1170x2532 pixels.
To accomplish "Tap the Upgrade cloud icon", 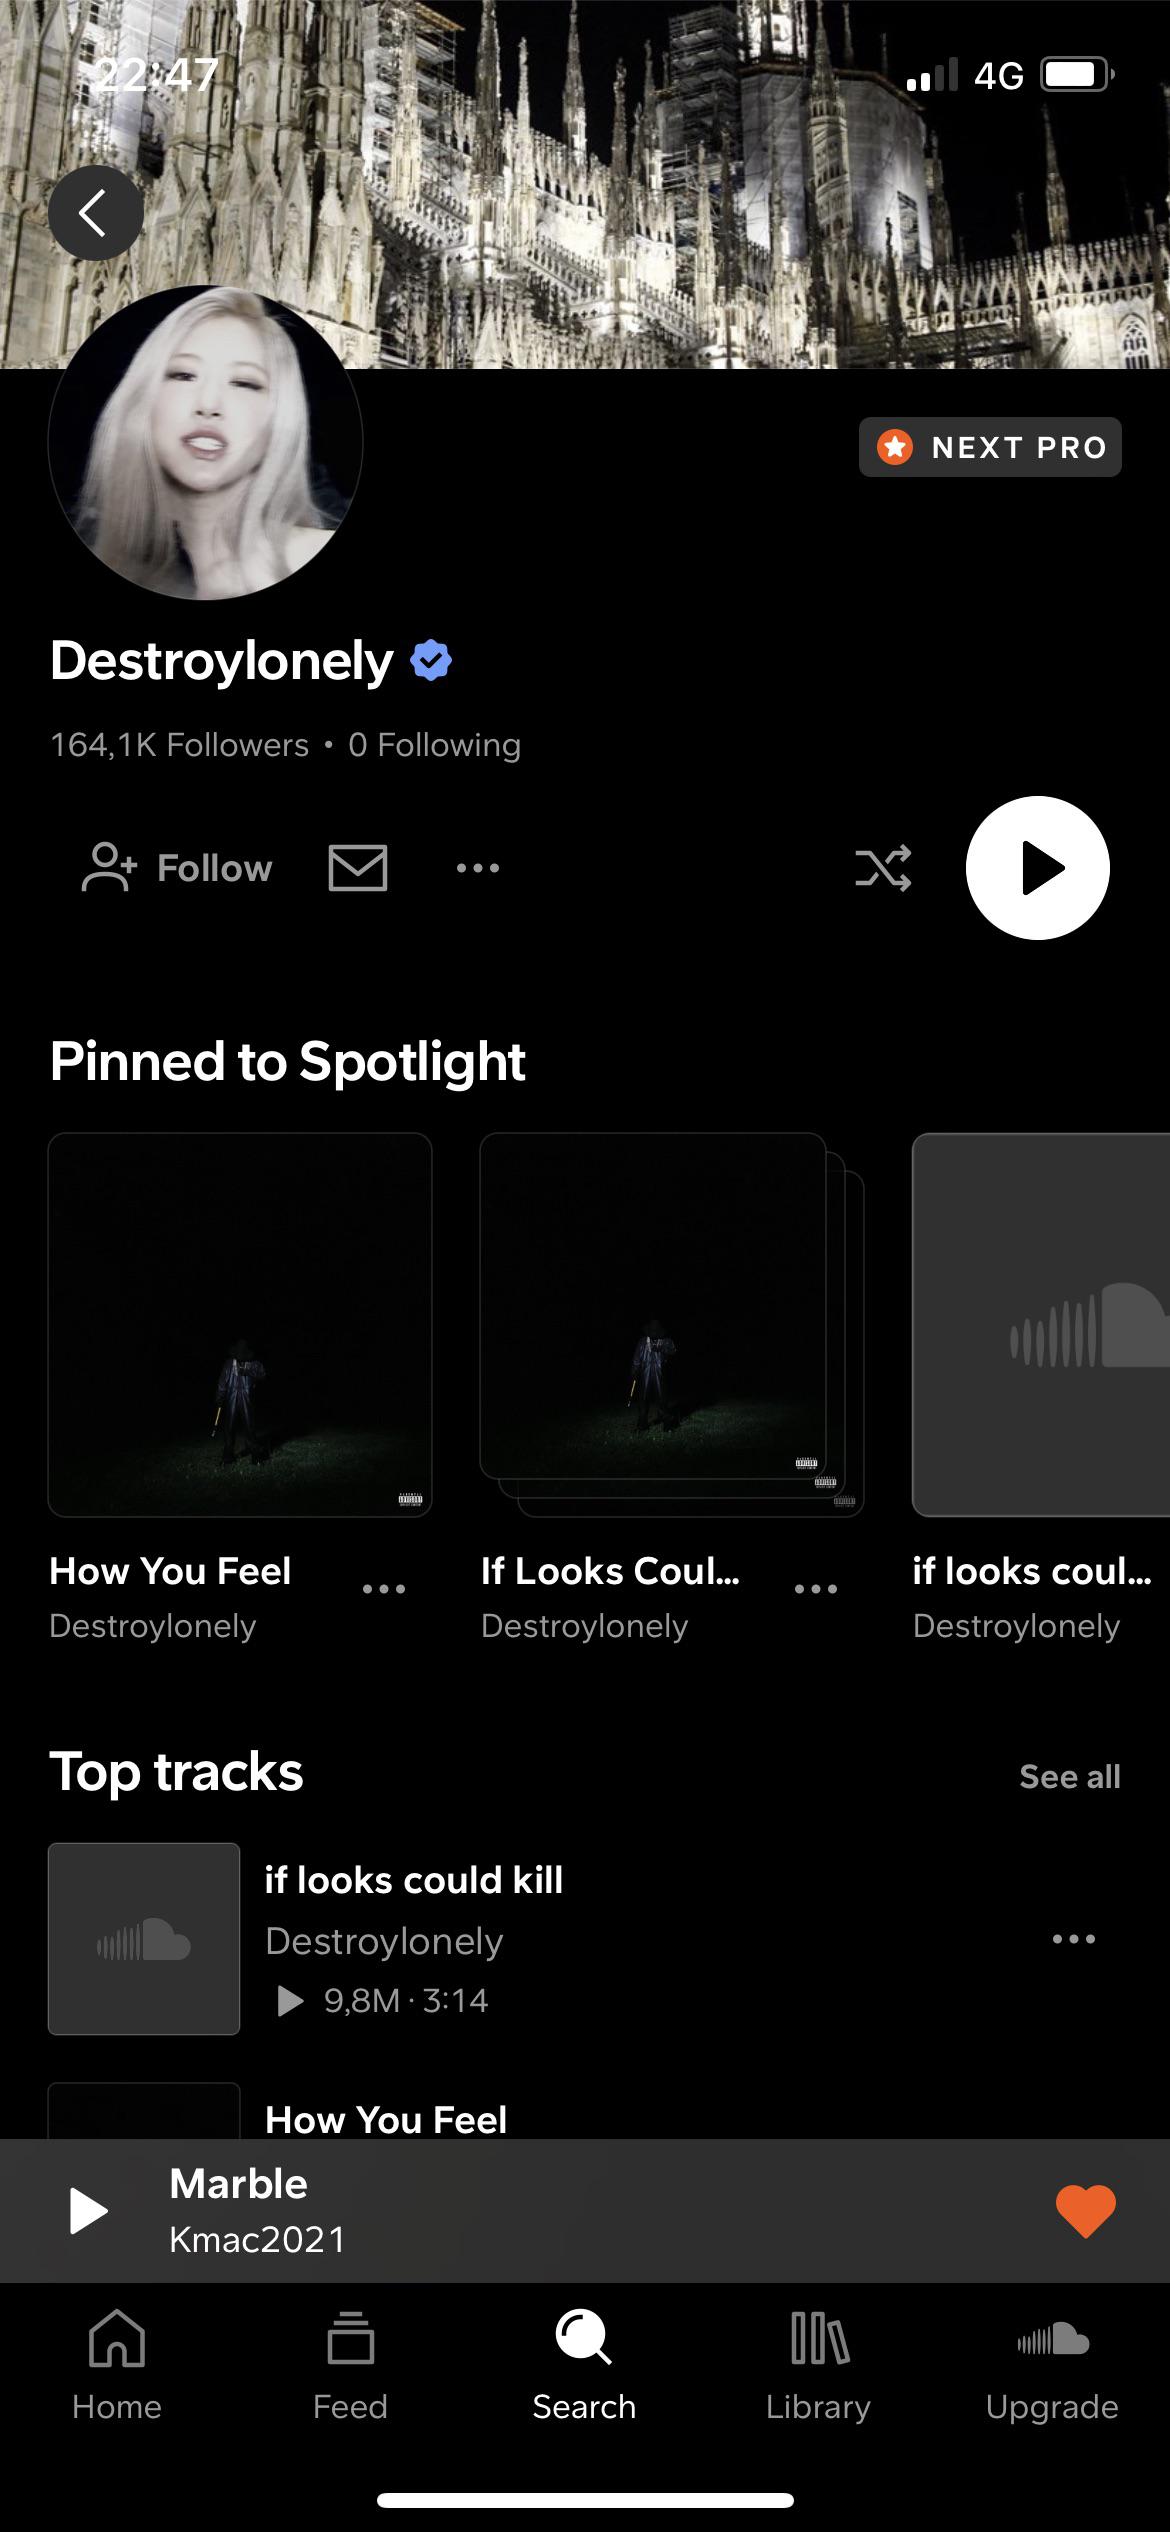I will [1052, 2364].
